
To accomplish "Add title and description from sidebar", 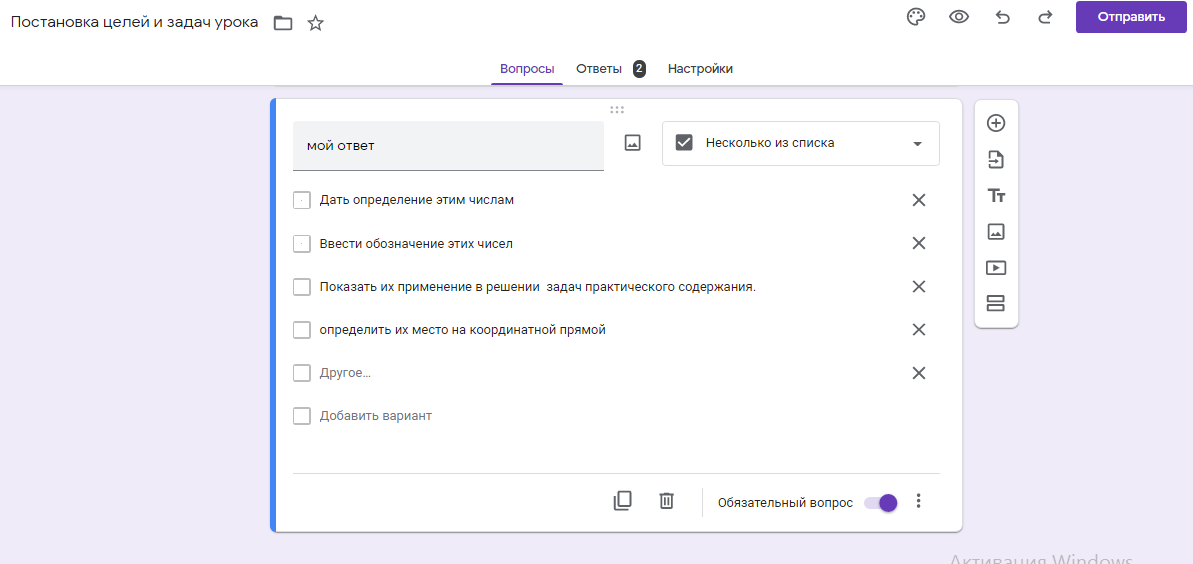I will coord(996,196).
